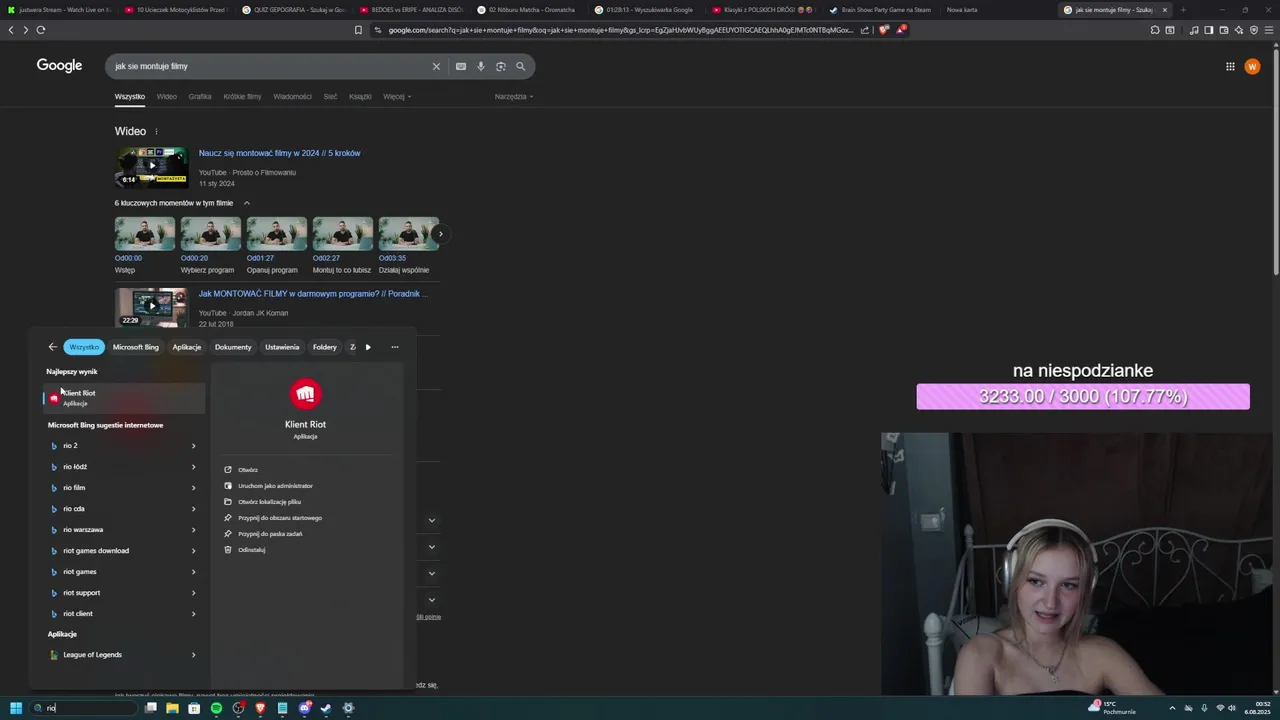Image resolution: width=1280 pixels, height=720 pixels.
Task: Share this page via share icon
Action: (864, 30)
